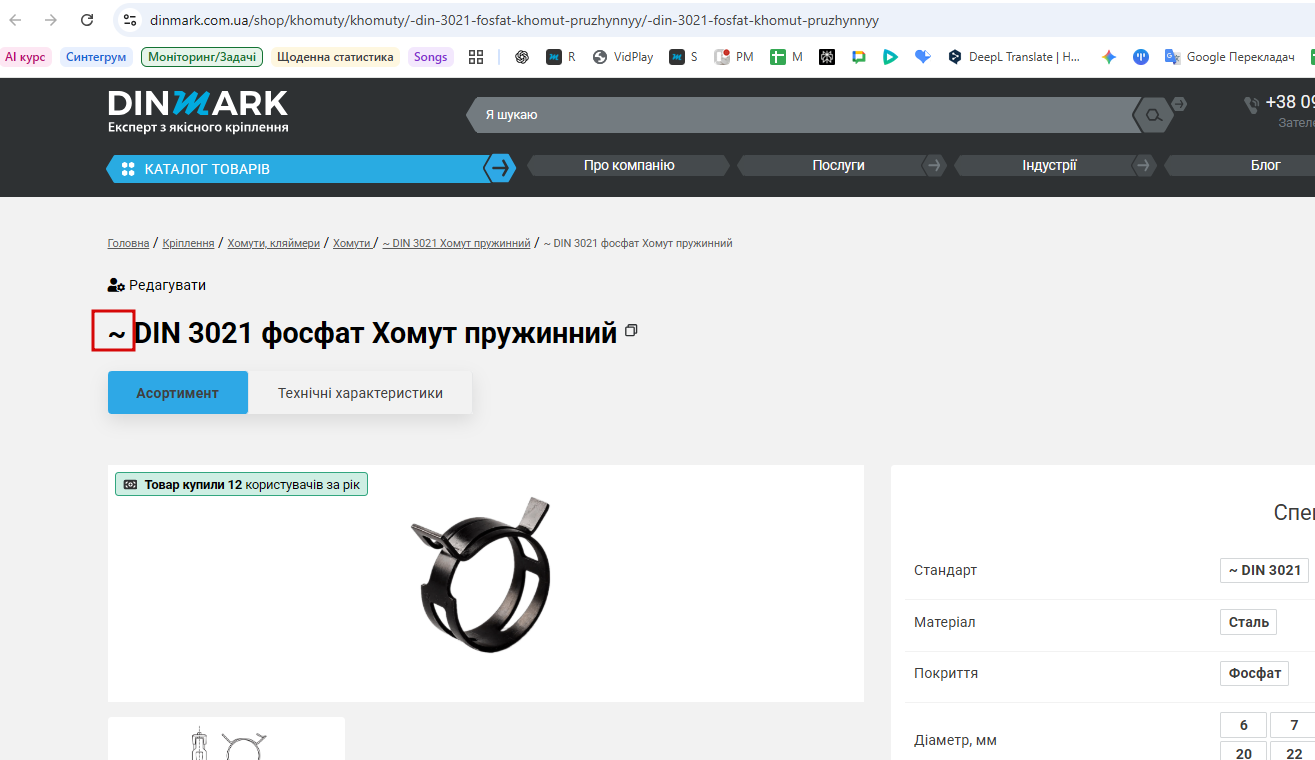Click the Товар купили 12 користувачів badge
The height and width of the screenshot is (760, 1315).
click(x=241, y=484)
